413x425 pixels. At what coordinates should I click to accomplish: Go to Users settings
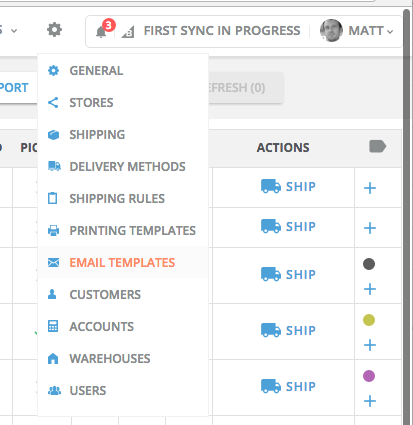[123, 391]
